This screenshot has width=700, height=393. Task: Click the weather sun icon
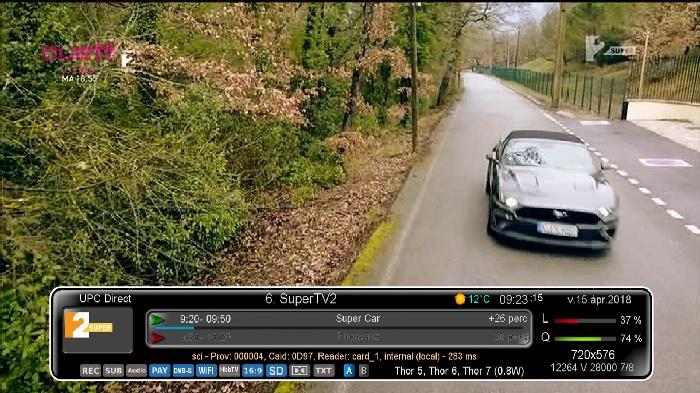pos(460,299)
